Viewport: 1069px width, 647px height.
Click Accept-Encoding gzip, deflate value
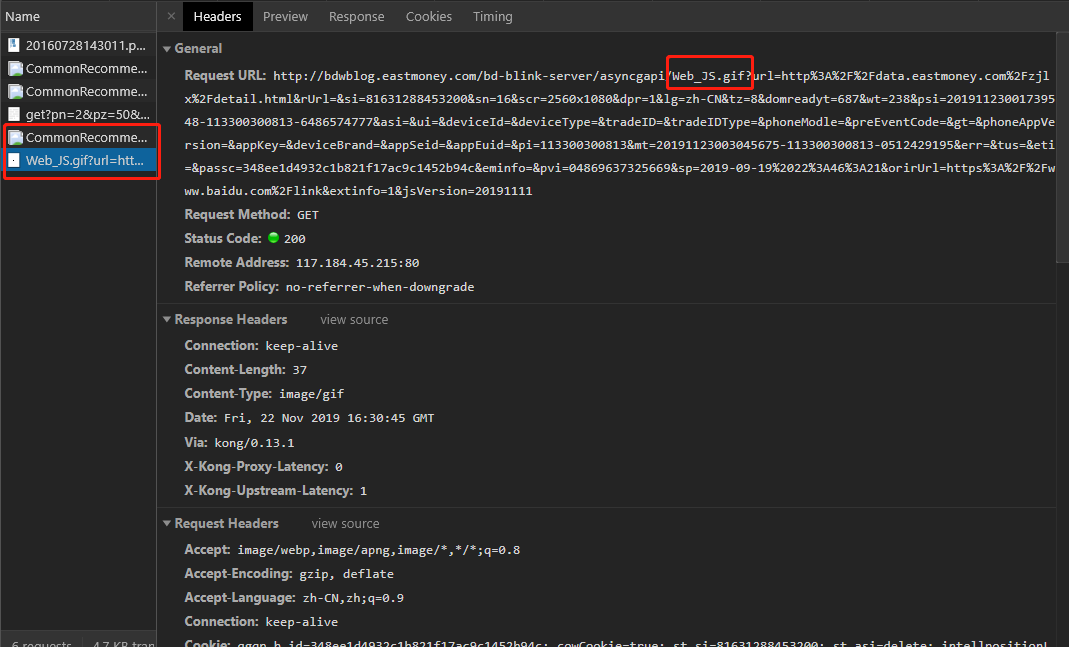[346, 574]
